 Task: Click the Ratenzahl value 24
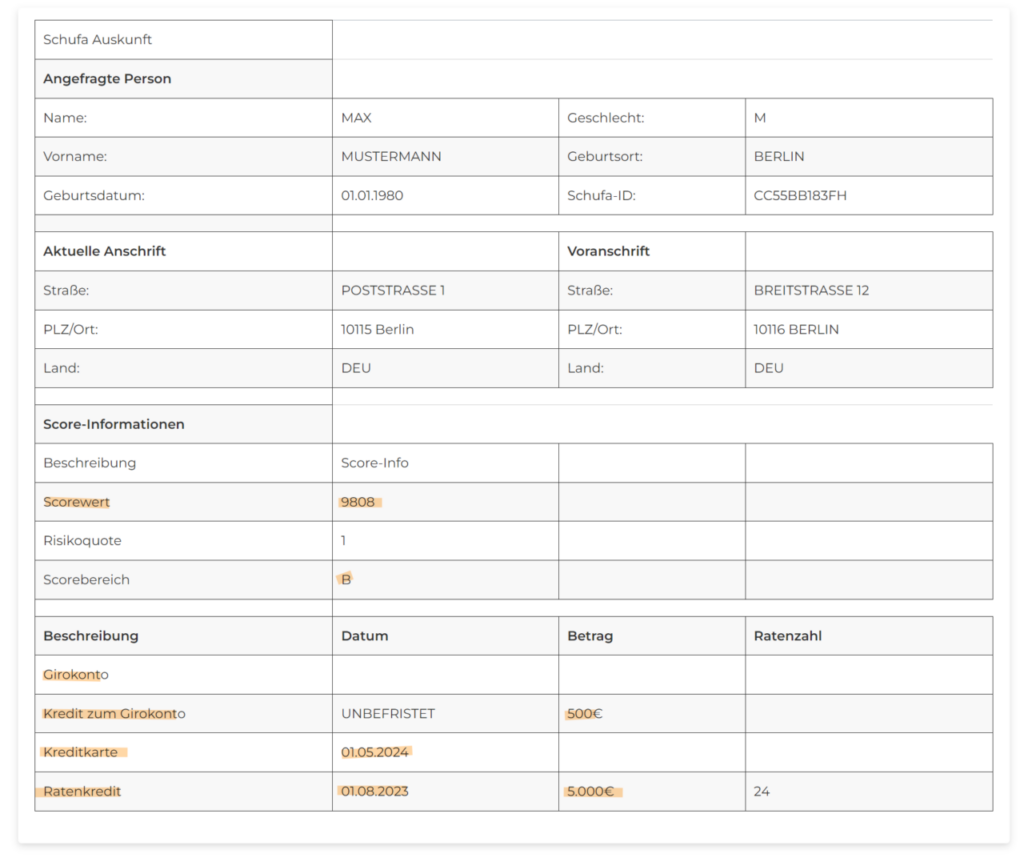click(x=762, y=792)
